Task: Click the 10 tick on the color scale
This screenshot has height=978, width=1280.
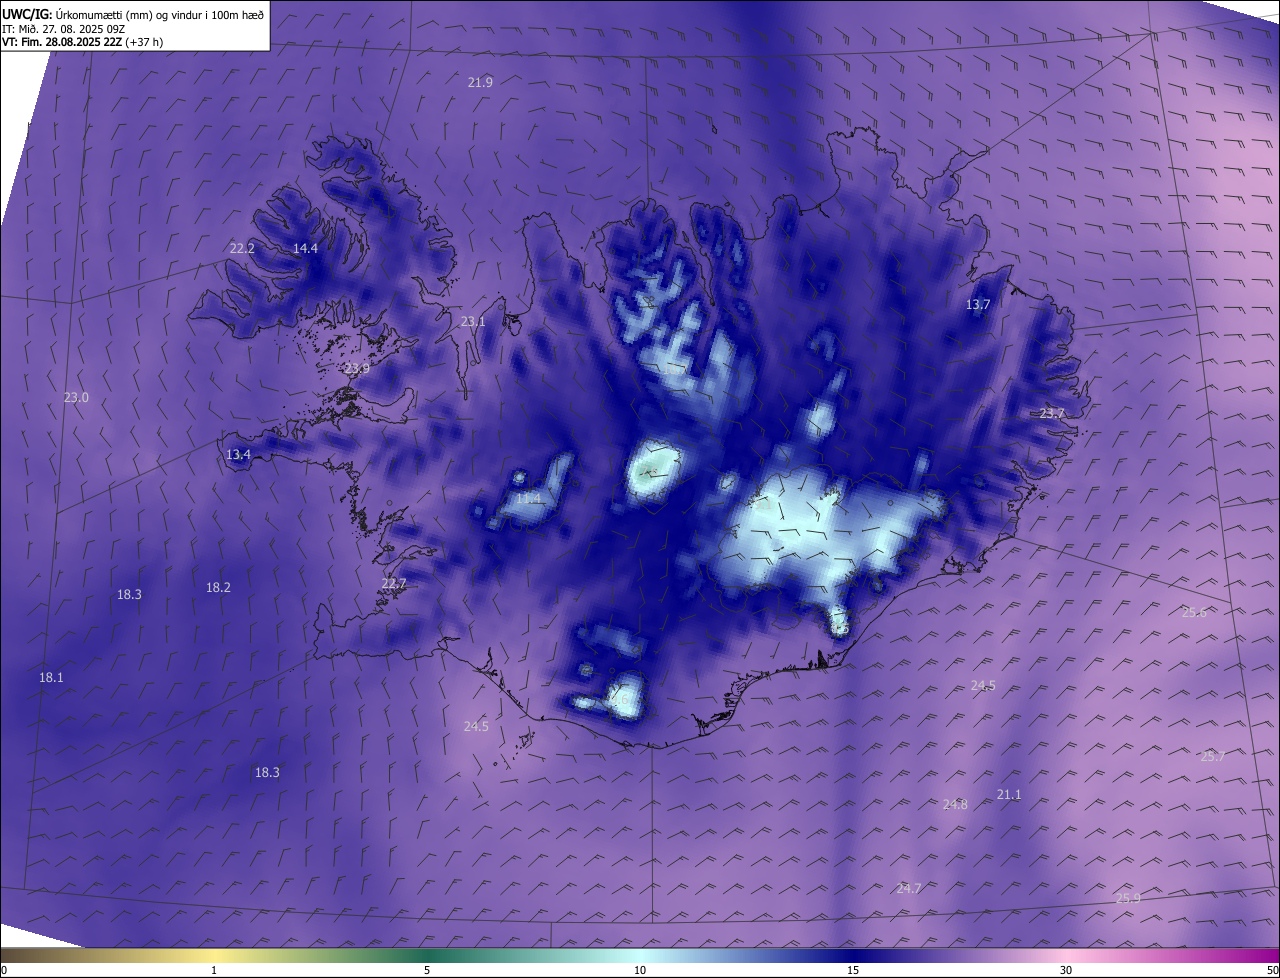Action: point(640,970)
